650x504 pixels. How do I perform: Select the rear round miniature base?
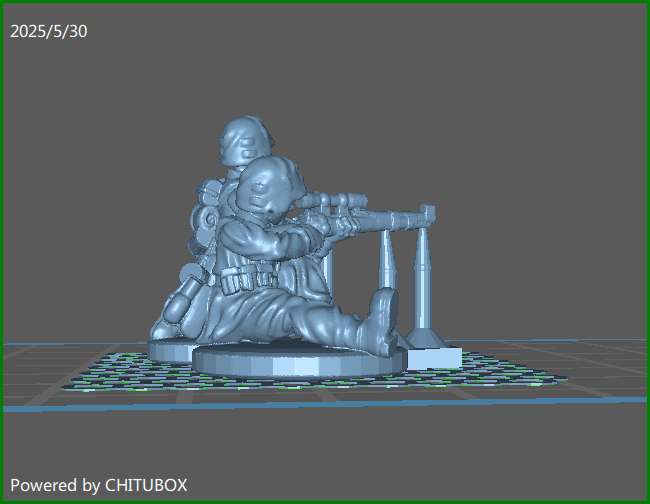coord(172,350)
